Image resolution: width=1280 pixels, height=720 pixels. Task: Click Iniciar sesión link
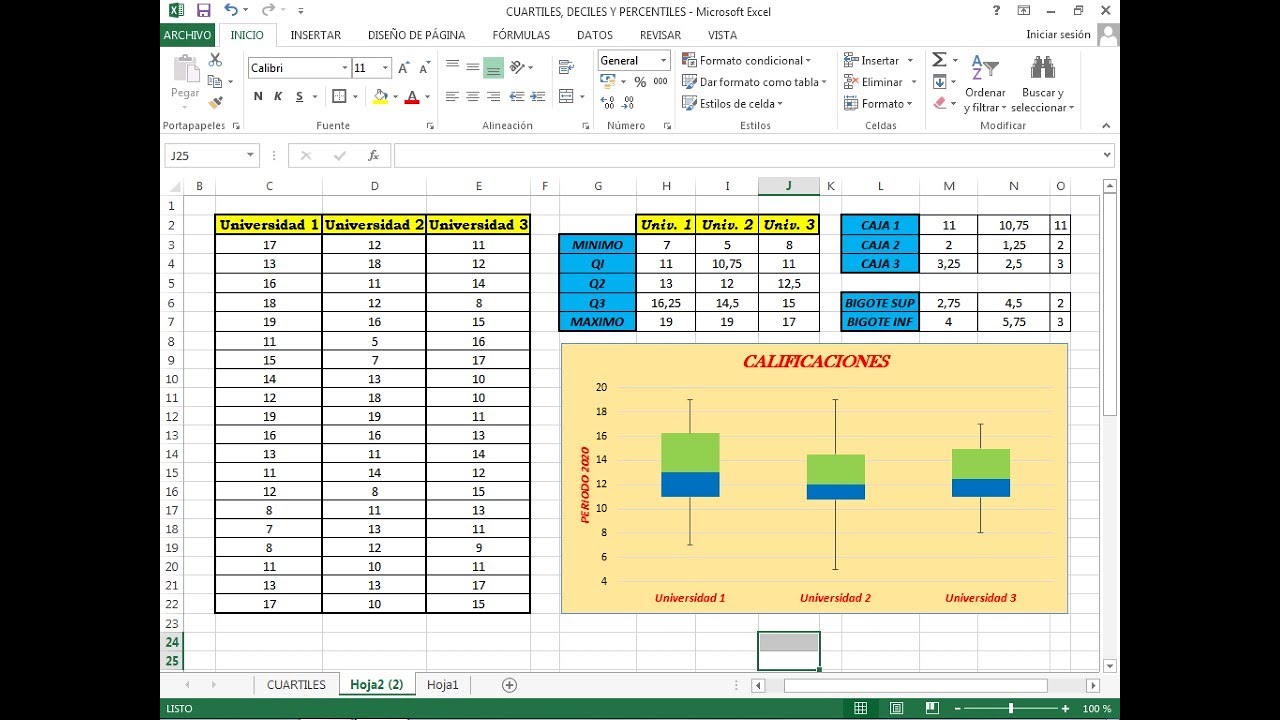(x=1058, y=35)
